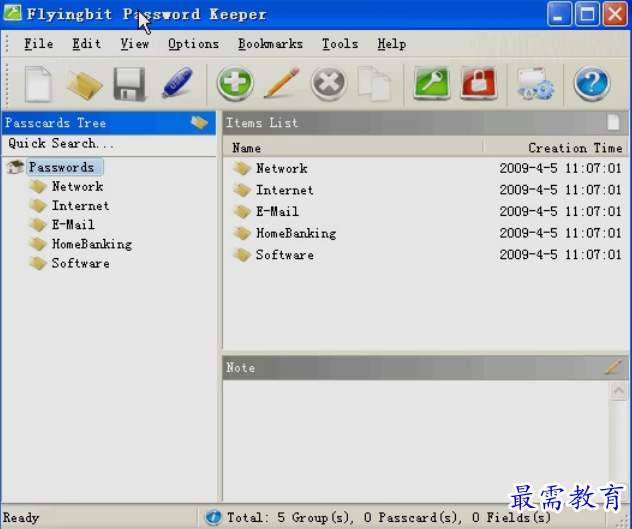632x529 pixels.
Task: Click page icon in Items List header
Action: (x=613, y=122)
